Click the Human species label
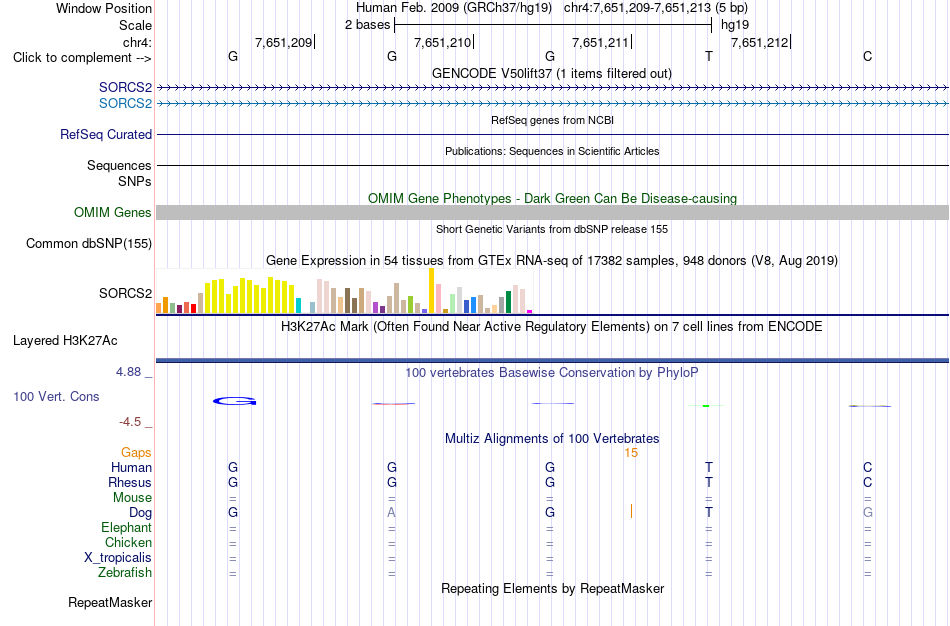The image size is (950, 626). 131,468
